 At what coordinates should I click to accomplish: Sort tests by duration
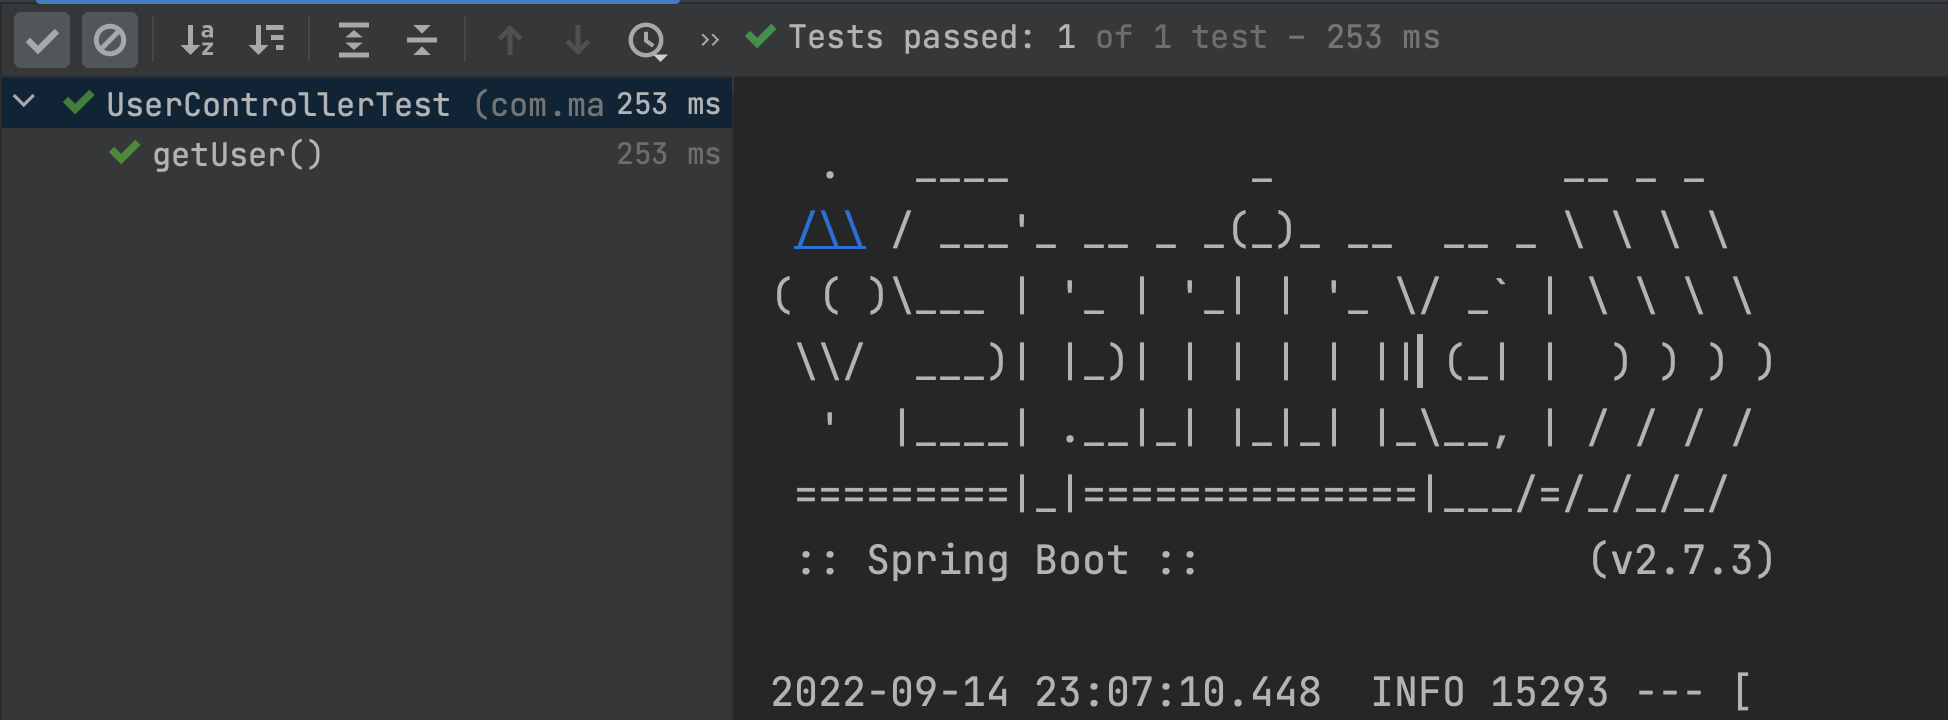point(267,41)
